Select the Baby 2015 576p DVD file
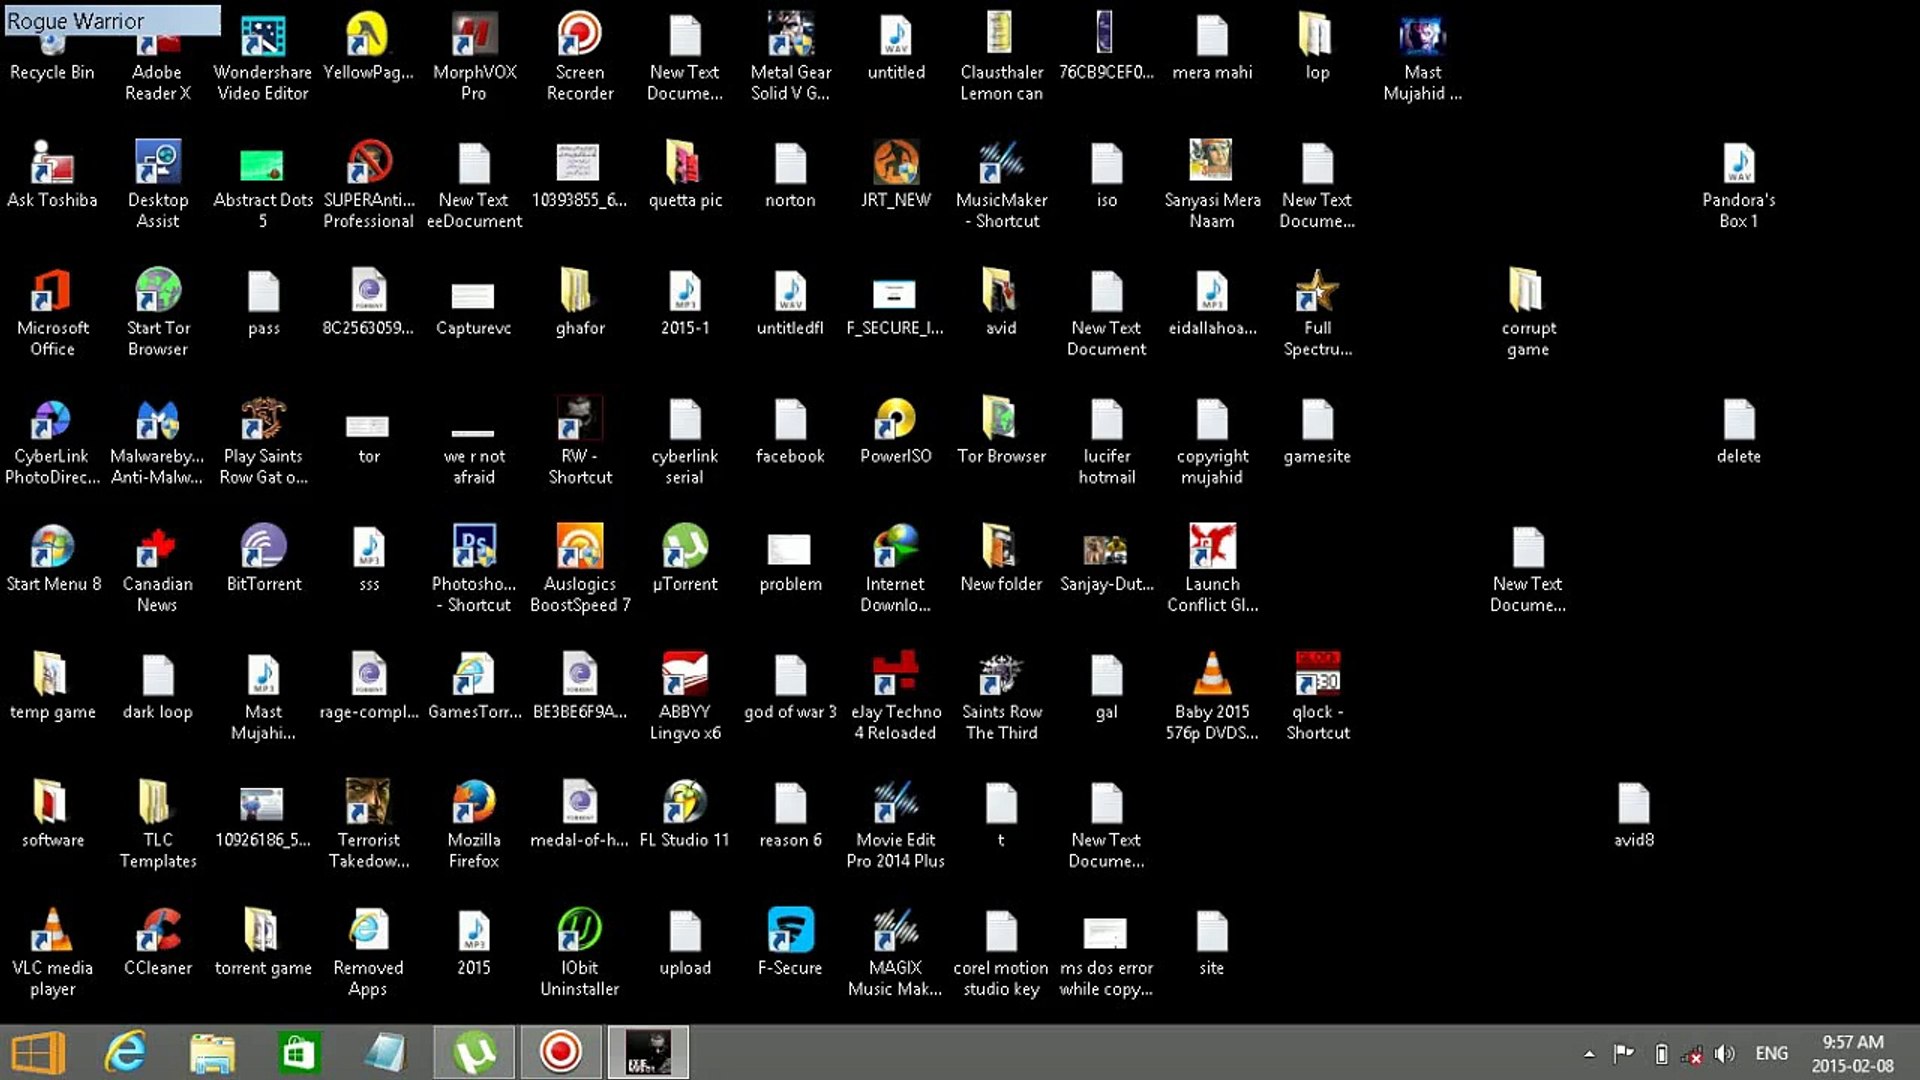This screenshot has height=1080, width=1920. pos(1212,698)
